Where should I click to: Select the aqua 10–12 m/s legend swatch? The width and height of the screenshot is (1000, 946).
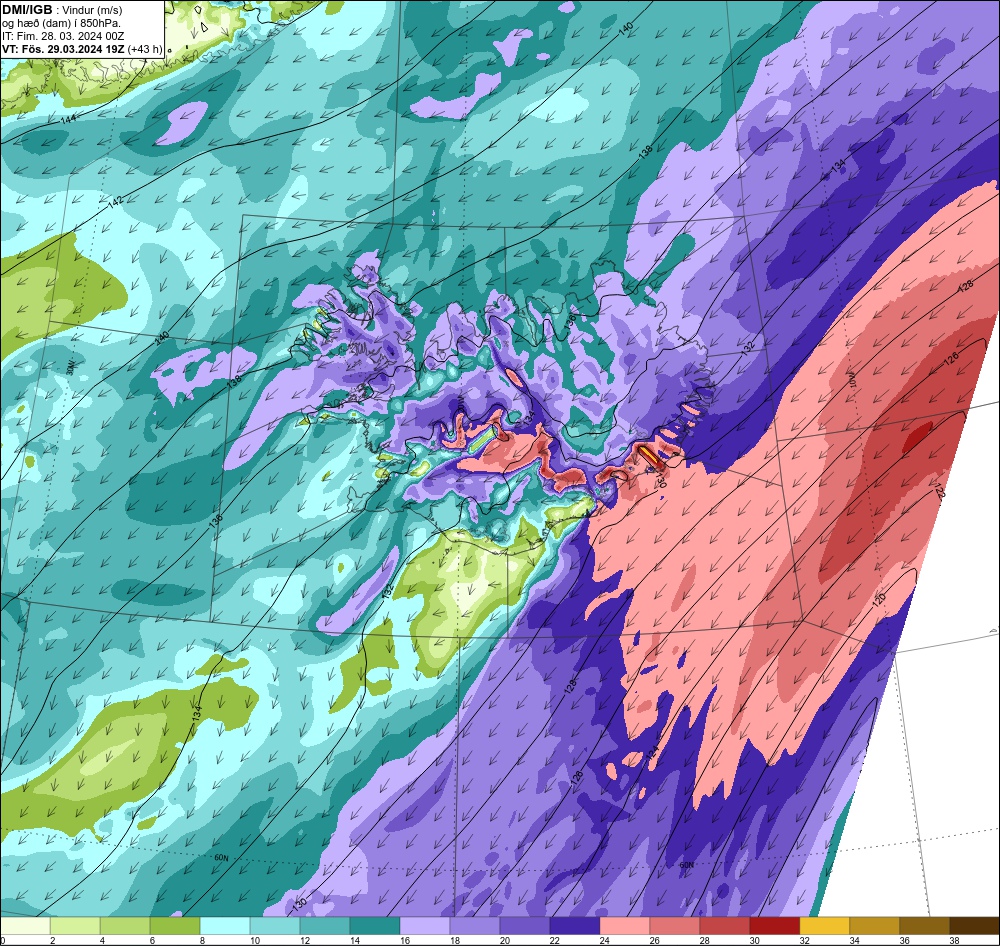click(x=275, y=925)
